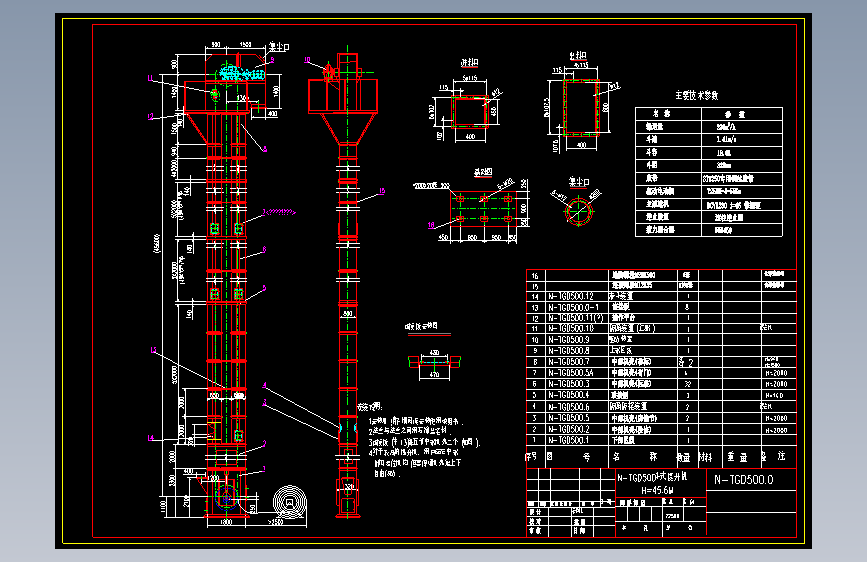This screenshot has height=562, width=867.
Task: Pick part number N-TGD500.4 in parts list
Action: [x=569, y=395]
